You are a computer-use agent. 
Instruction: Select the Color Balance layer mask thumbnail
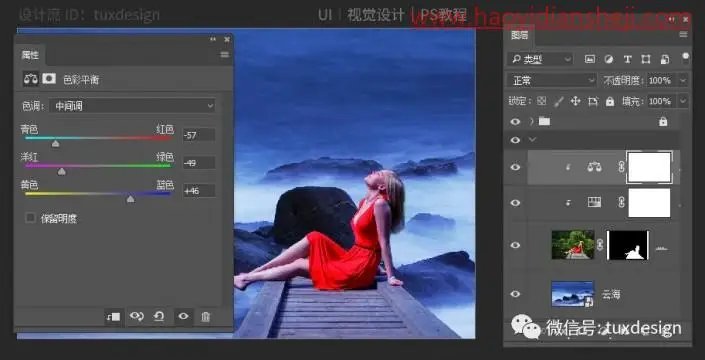click(649, 167)
